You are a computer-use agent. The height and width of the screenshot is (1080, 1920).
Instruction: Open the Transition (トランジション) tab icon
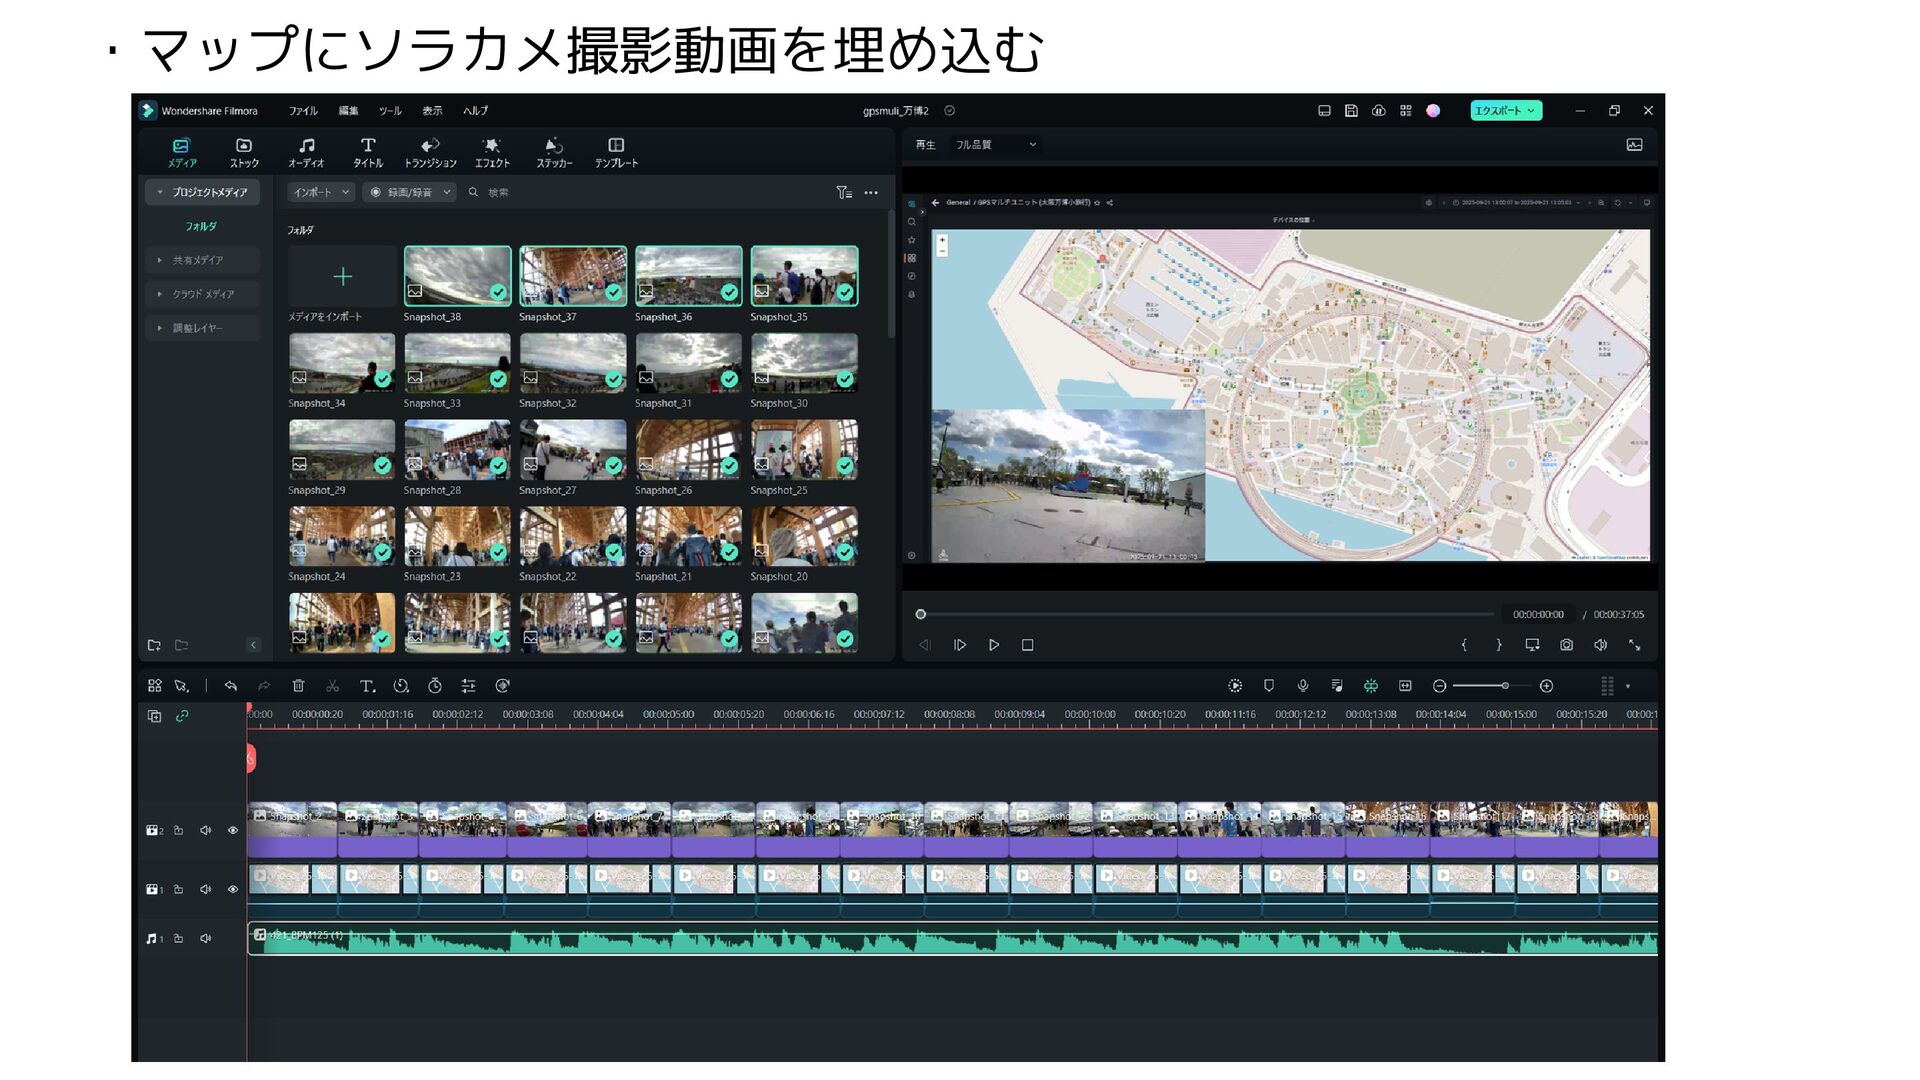(x=430, y=146)
